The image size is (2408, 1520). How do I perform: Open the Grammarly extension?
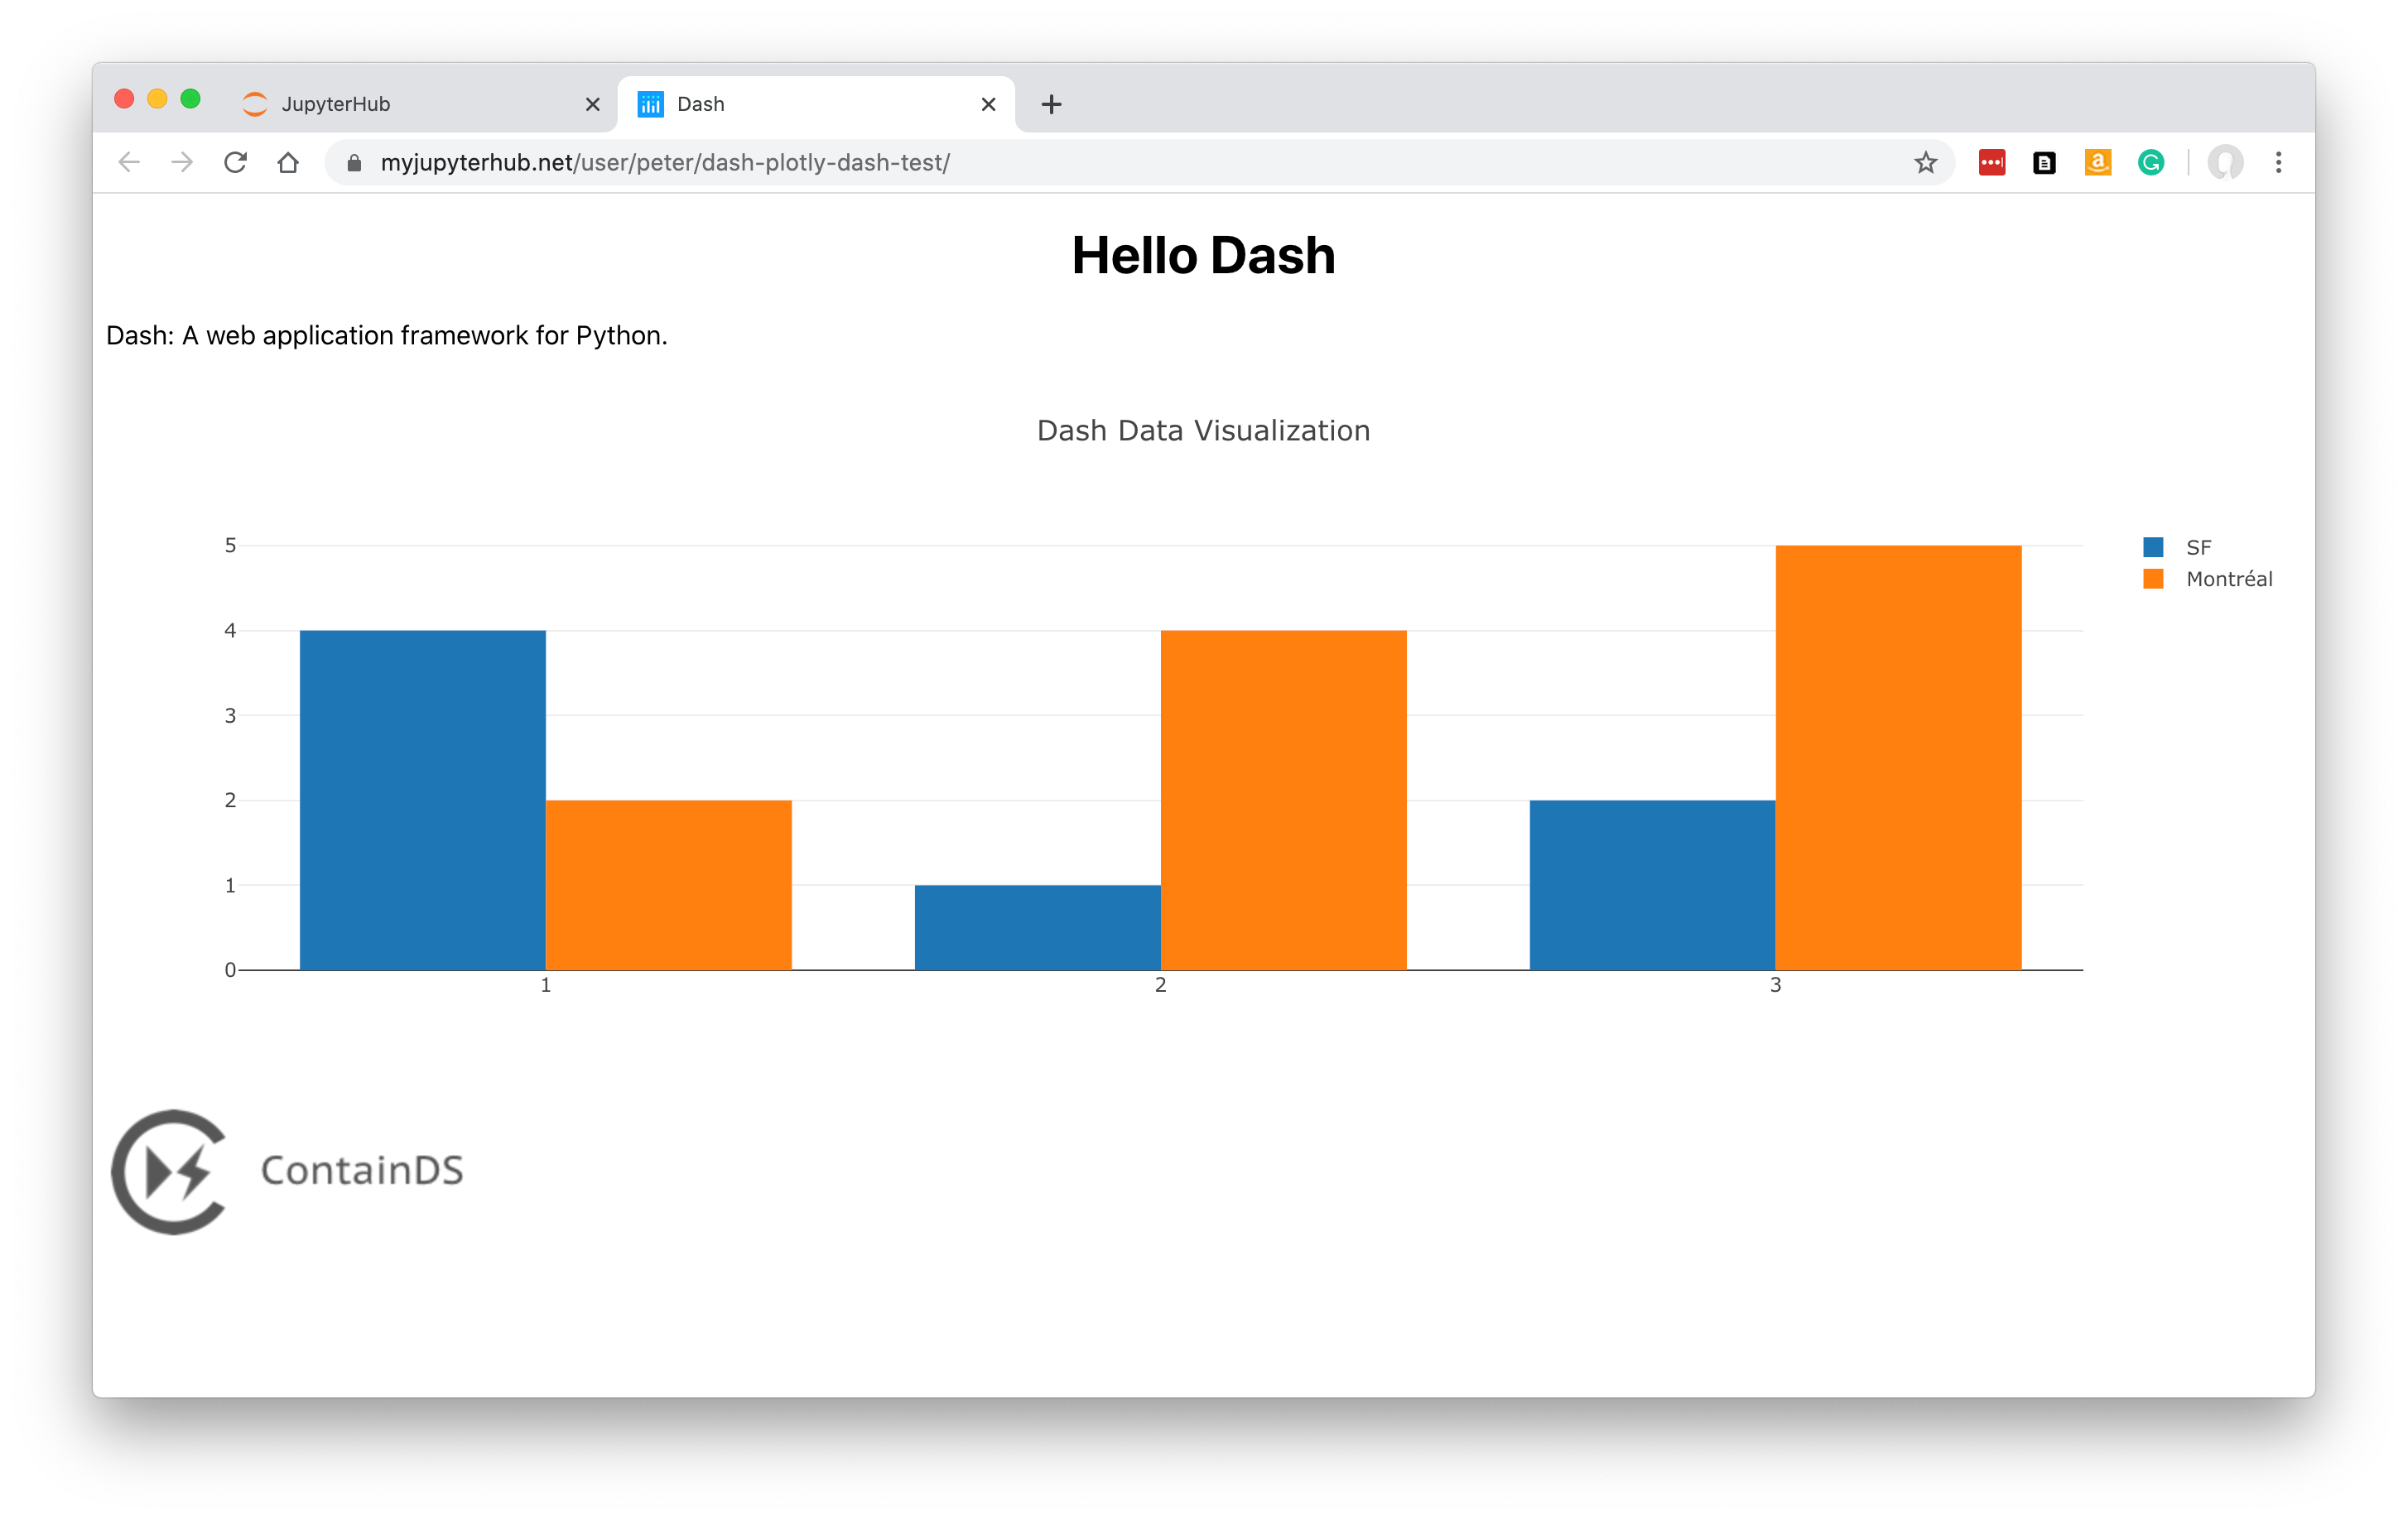click(2151, 162)
